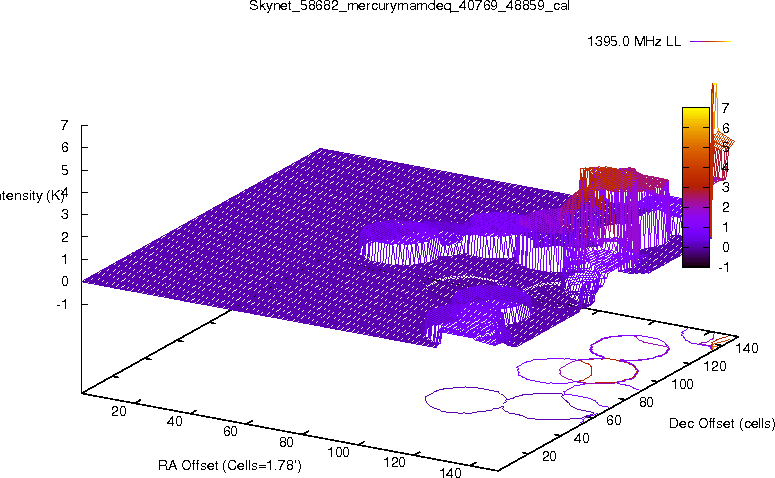Viewport: 775px width, 478px height.
Task: Click the 140 tick on the Dec Offset axis
Action: [747, 348]
